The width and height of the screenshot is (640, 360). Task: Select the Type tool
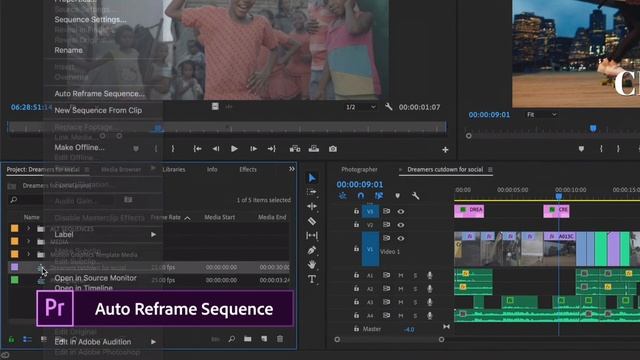(312, 279)
